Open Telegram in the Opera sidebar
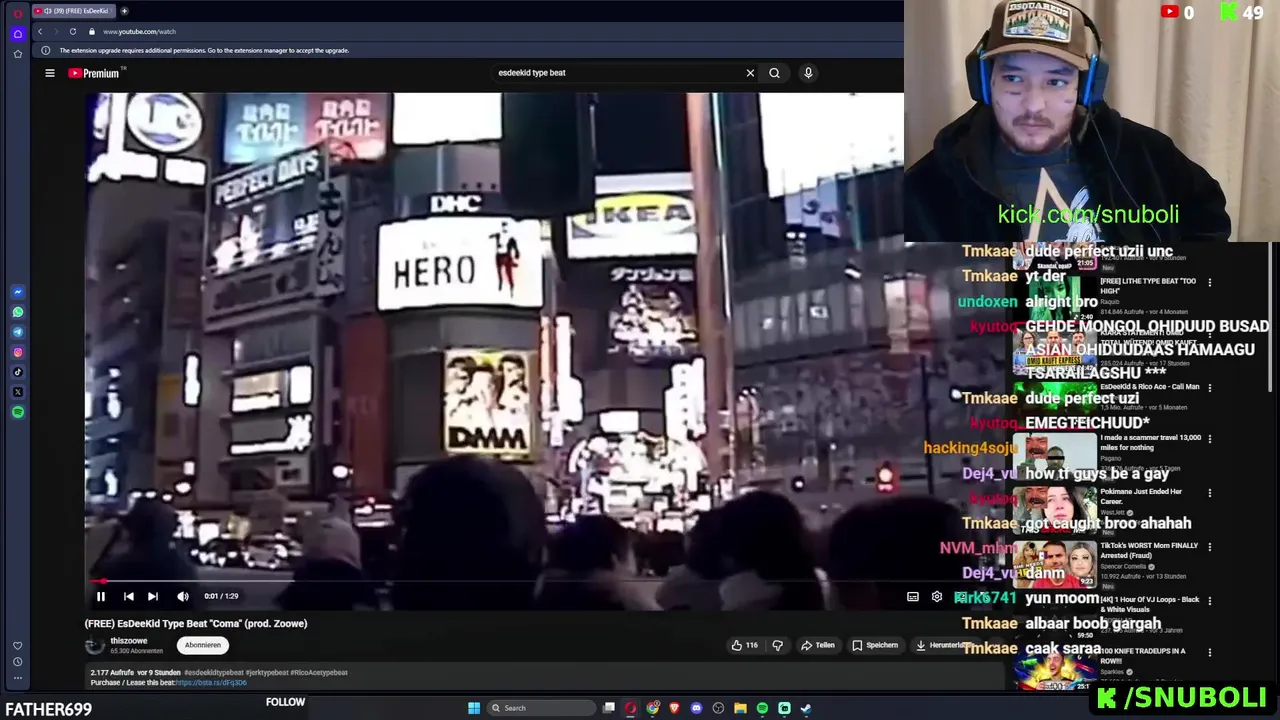 coord(18,332)
